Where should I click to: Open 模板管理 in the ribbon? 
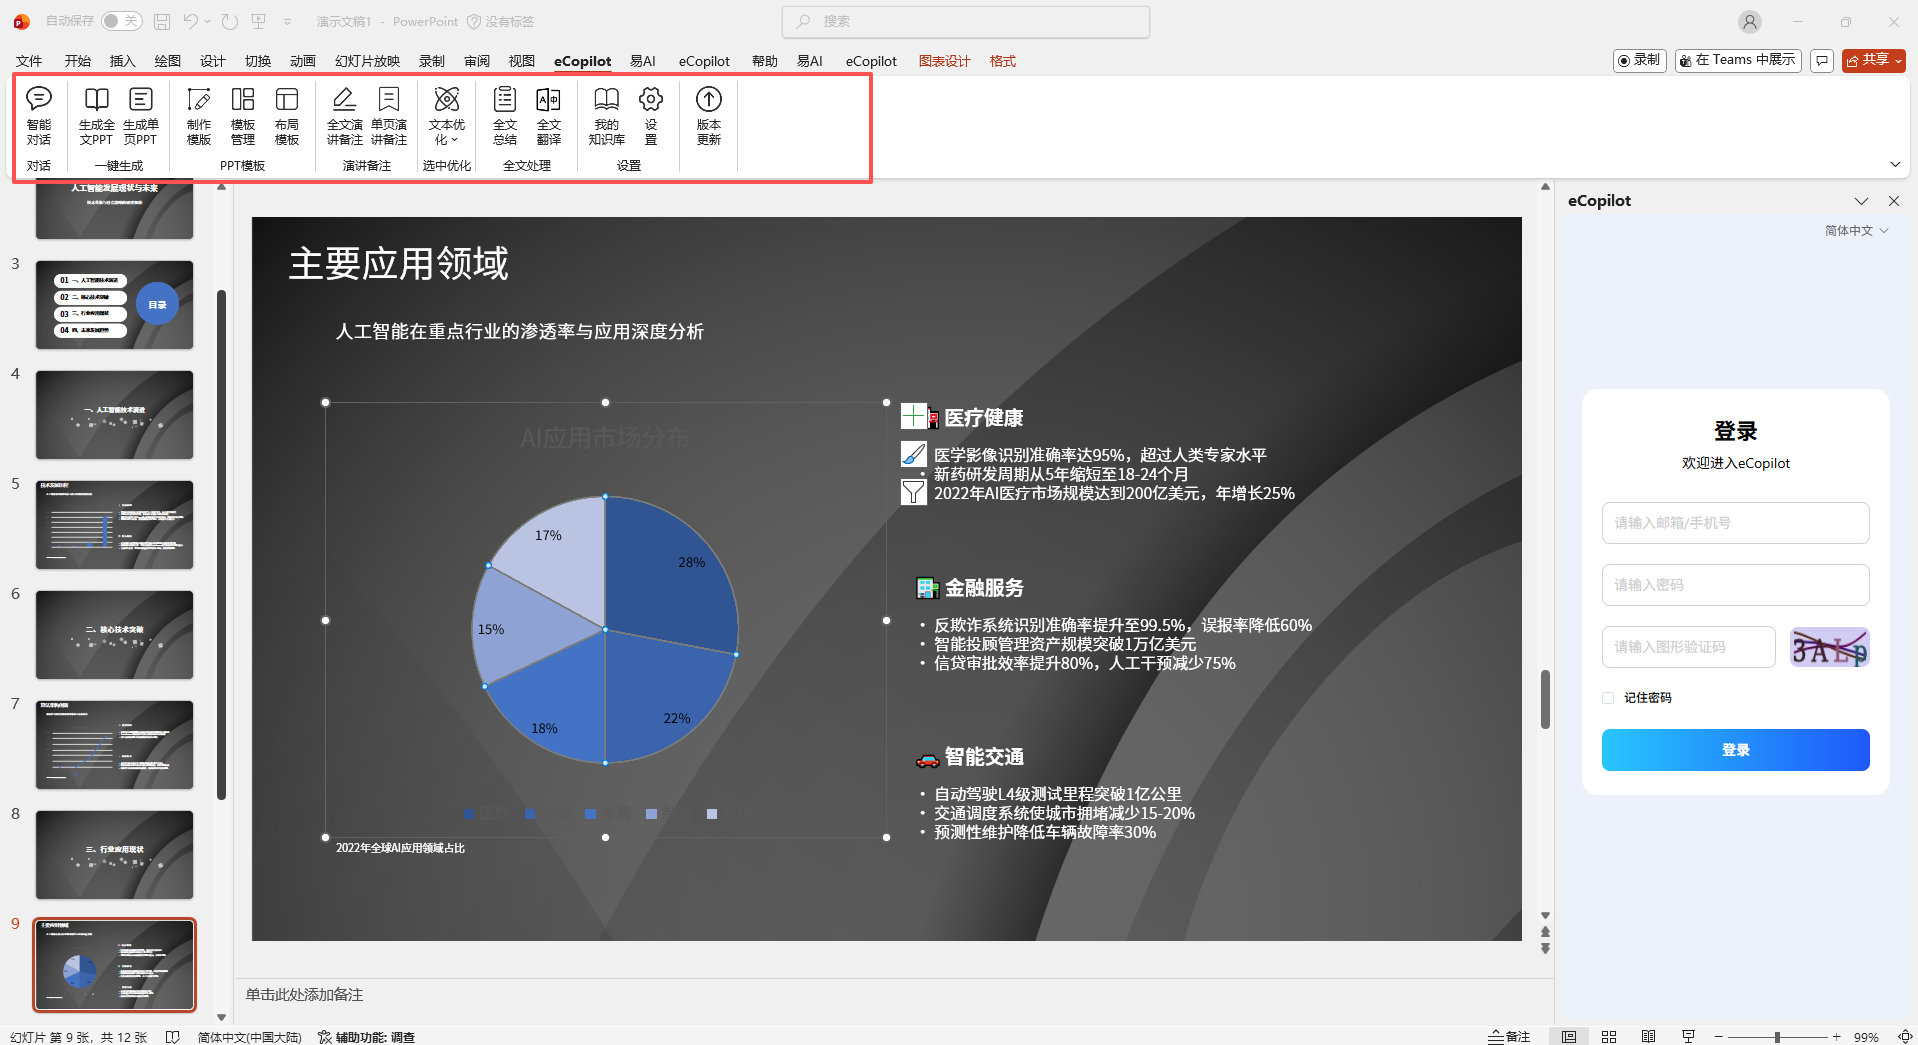pyautogui.click(x=242, y=115)
